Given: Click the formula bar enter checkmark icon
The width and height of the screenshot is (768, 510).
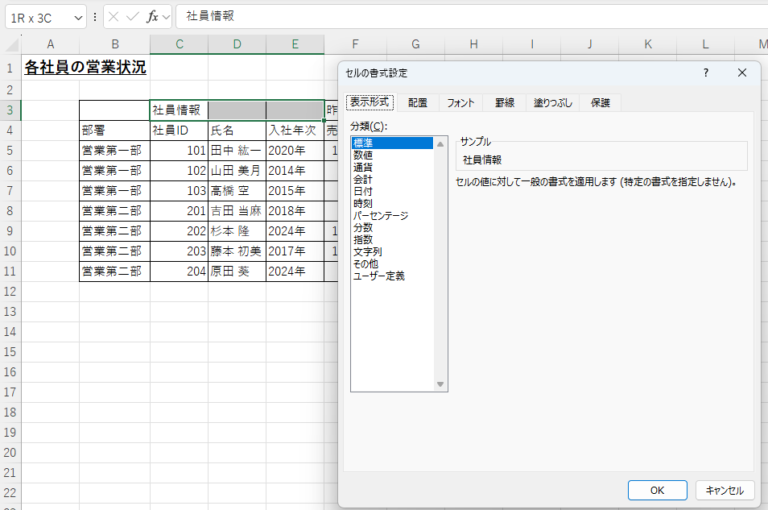Looking at the screenshot, I should [x=133, y=17].
